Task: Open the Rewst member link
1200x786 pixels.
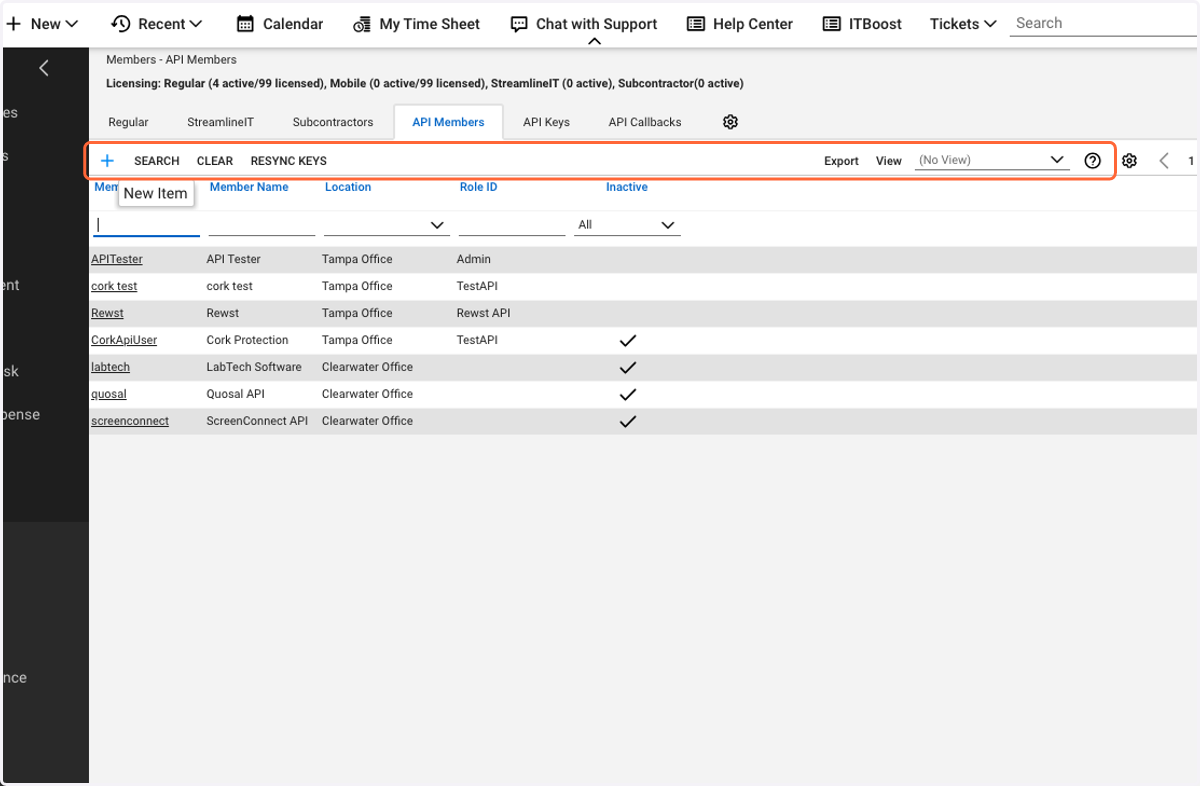Action: click(107, 313)
